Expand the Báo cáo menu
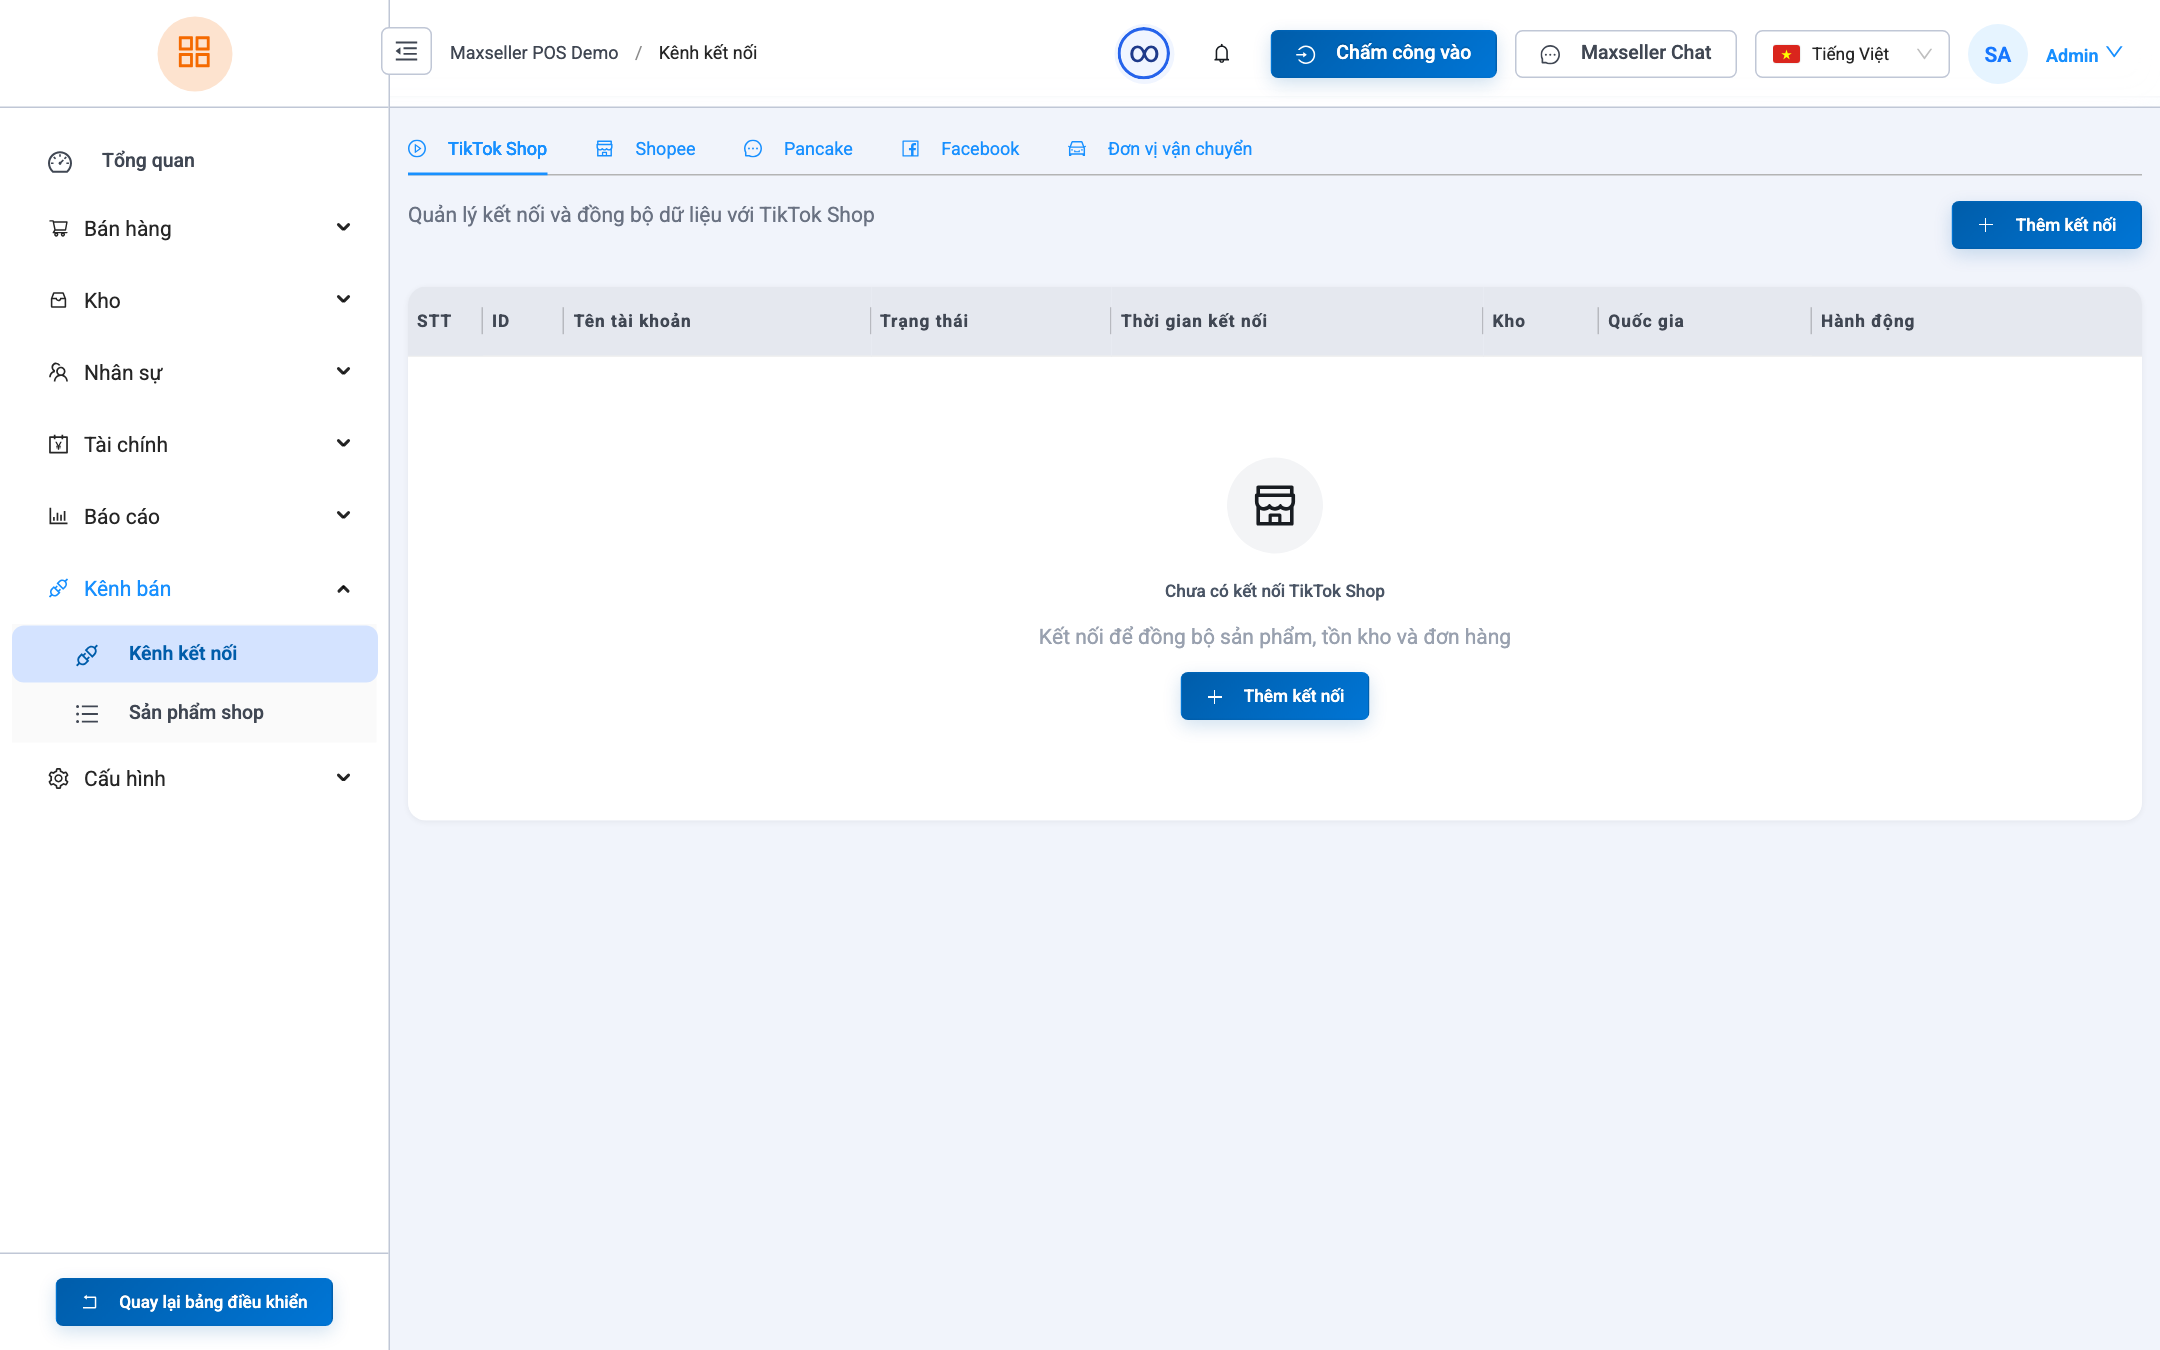 [x=343, y=516]
